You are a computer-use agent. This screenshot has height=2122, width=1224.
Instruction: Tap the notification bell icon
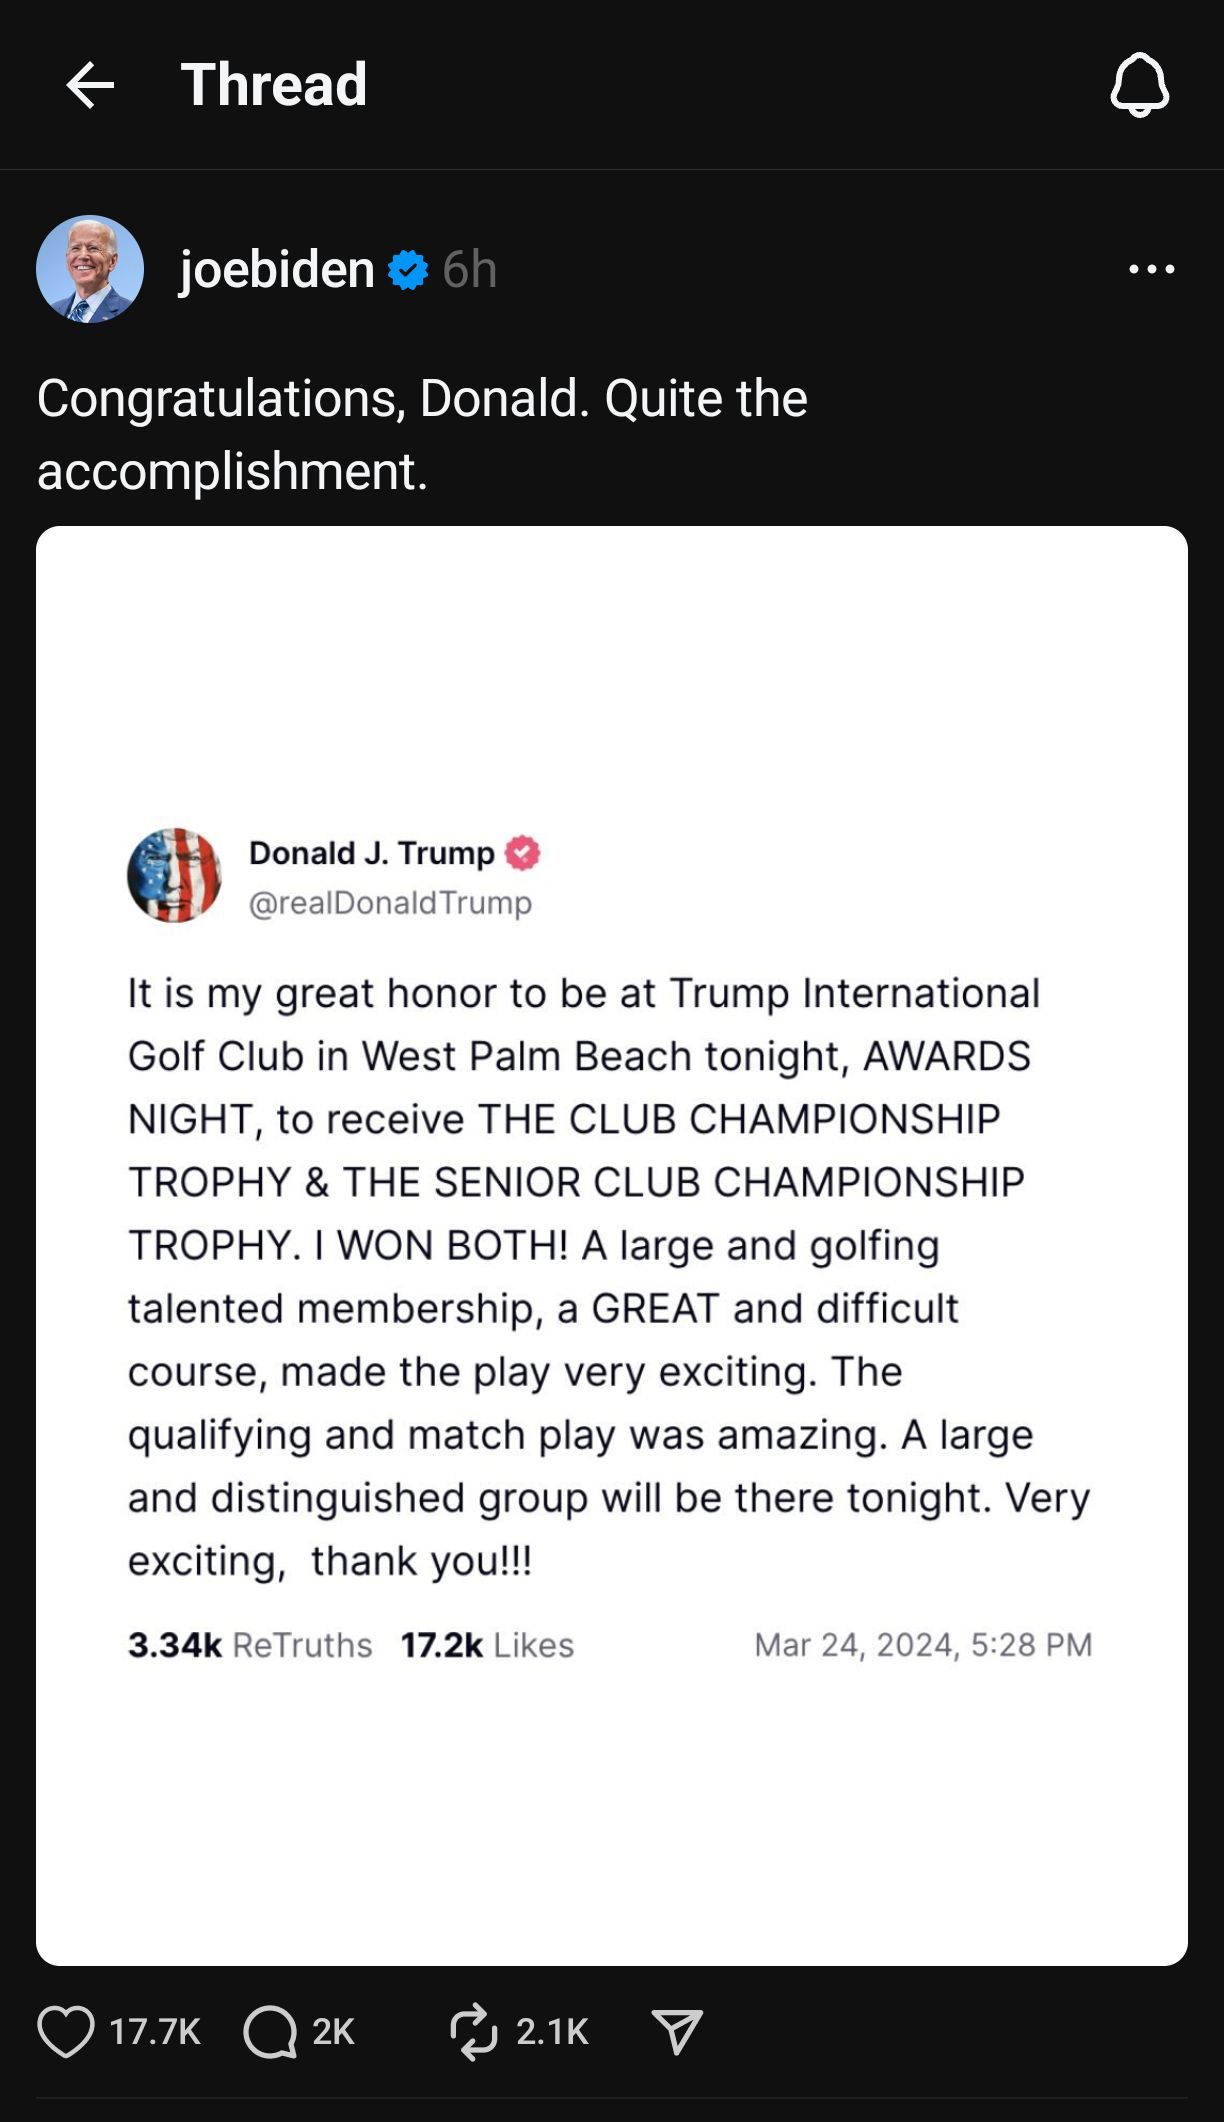[1139, 85]
